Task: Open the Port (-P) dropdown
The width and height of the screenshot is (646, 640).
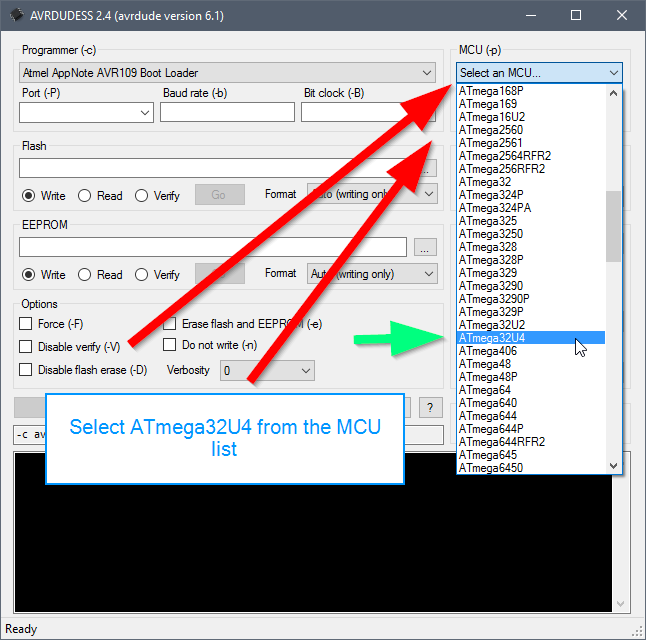Action: click(86, 113)
